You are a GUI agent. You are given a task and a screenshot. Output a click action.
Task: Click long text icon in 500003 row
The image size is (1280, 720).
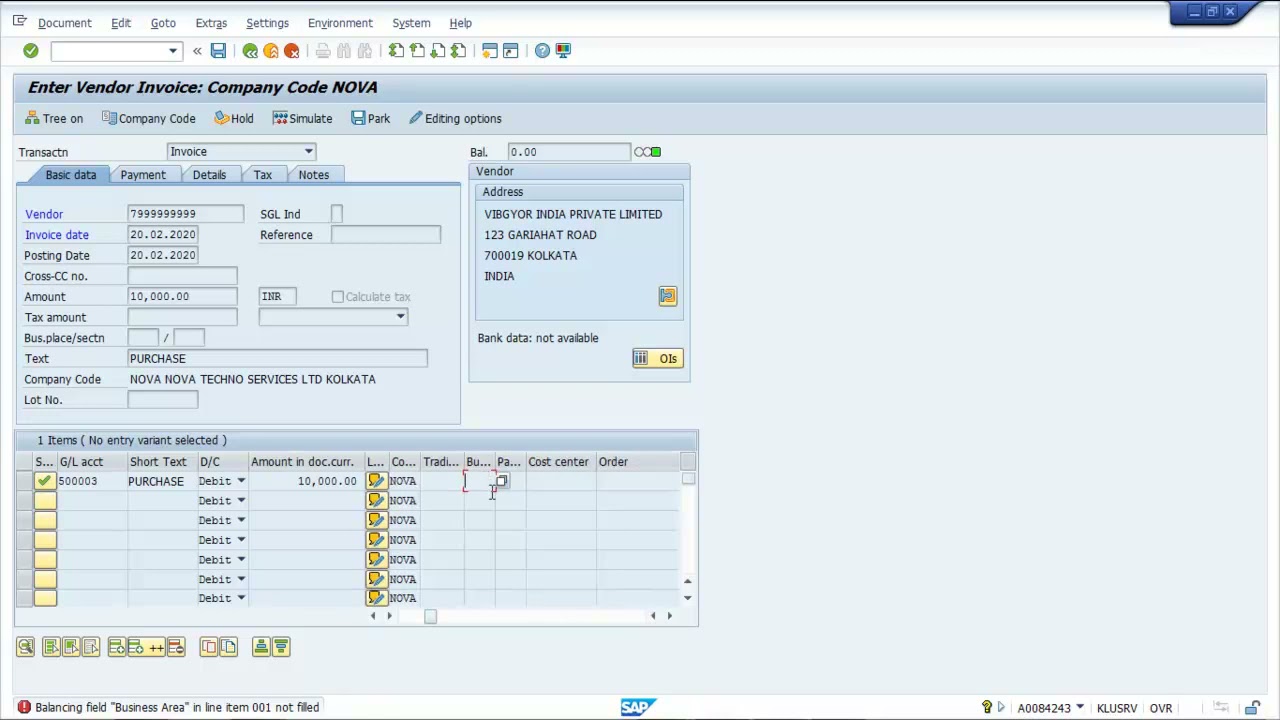[x=376, y=481]
